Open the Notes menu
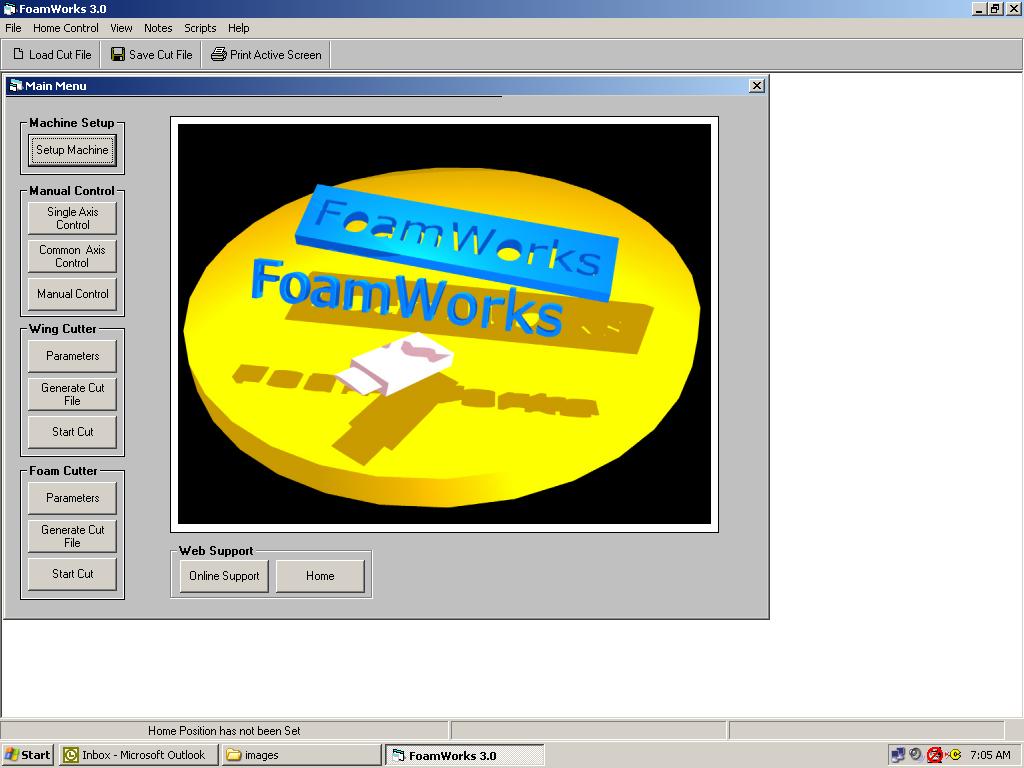The width and height of the screenshot is (1024, 768). point(157,28)
